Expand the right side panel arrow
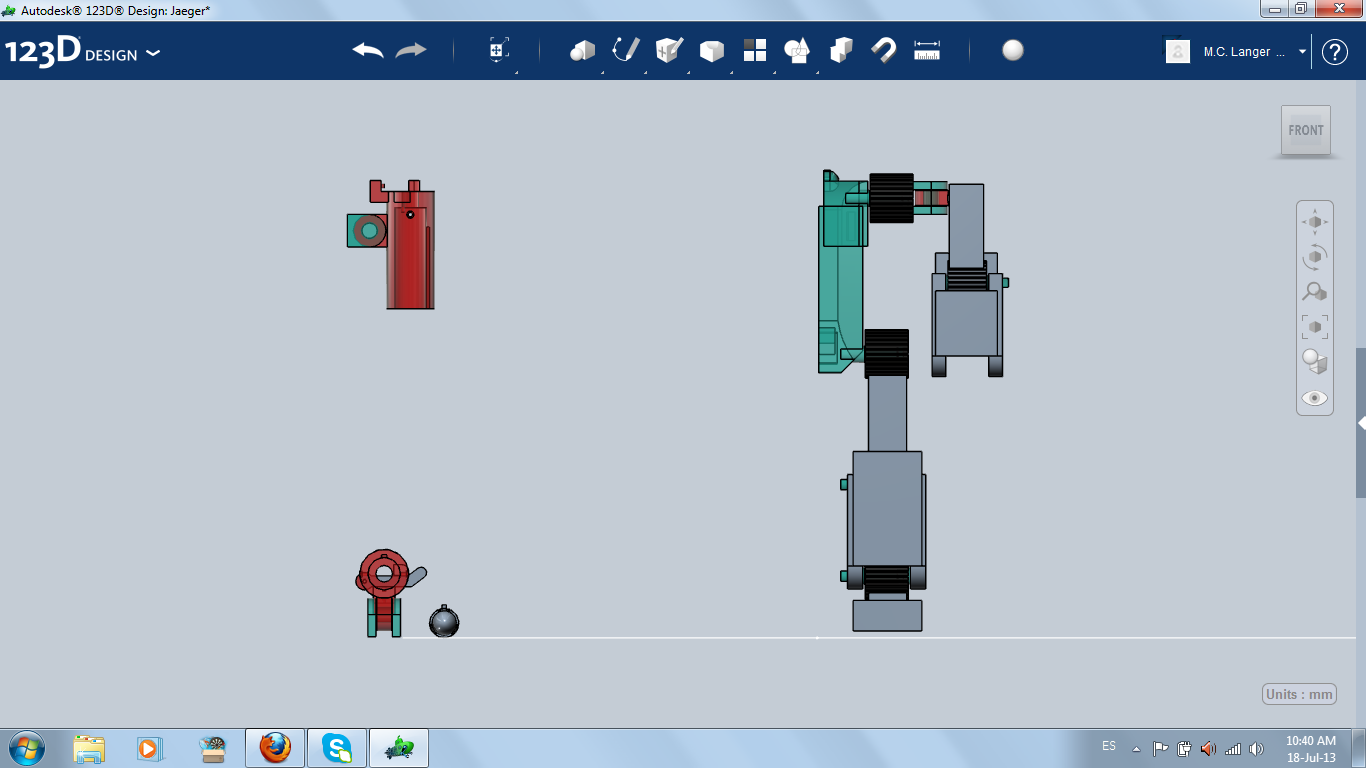Screen dimensions: 1366x768 [1361, 423]
